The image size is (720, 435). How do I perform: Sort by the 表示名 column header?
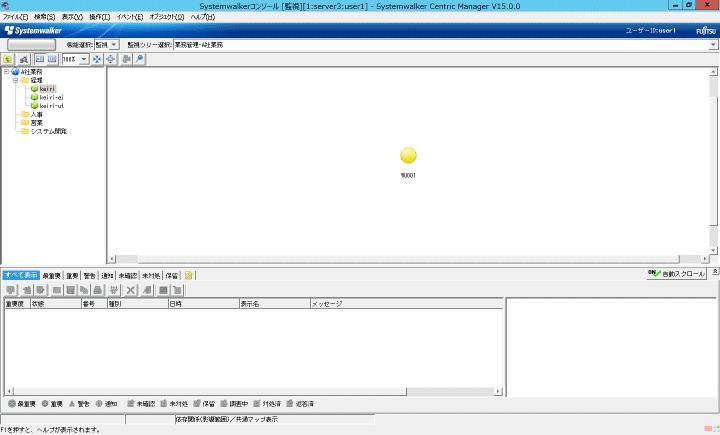pos(275,304)
